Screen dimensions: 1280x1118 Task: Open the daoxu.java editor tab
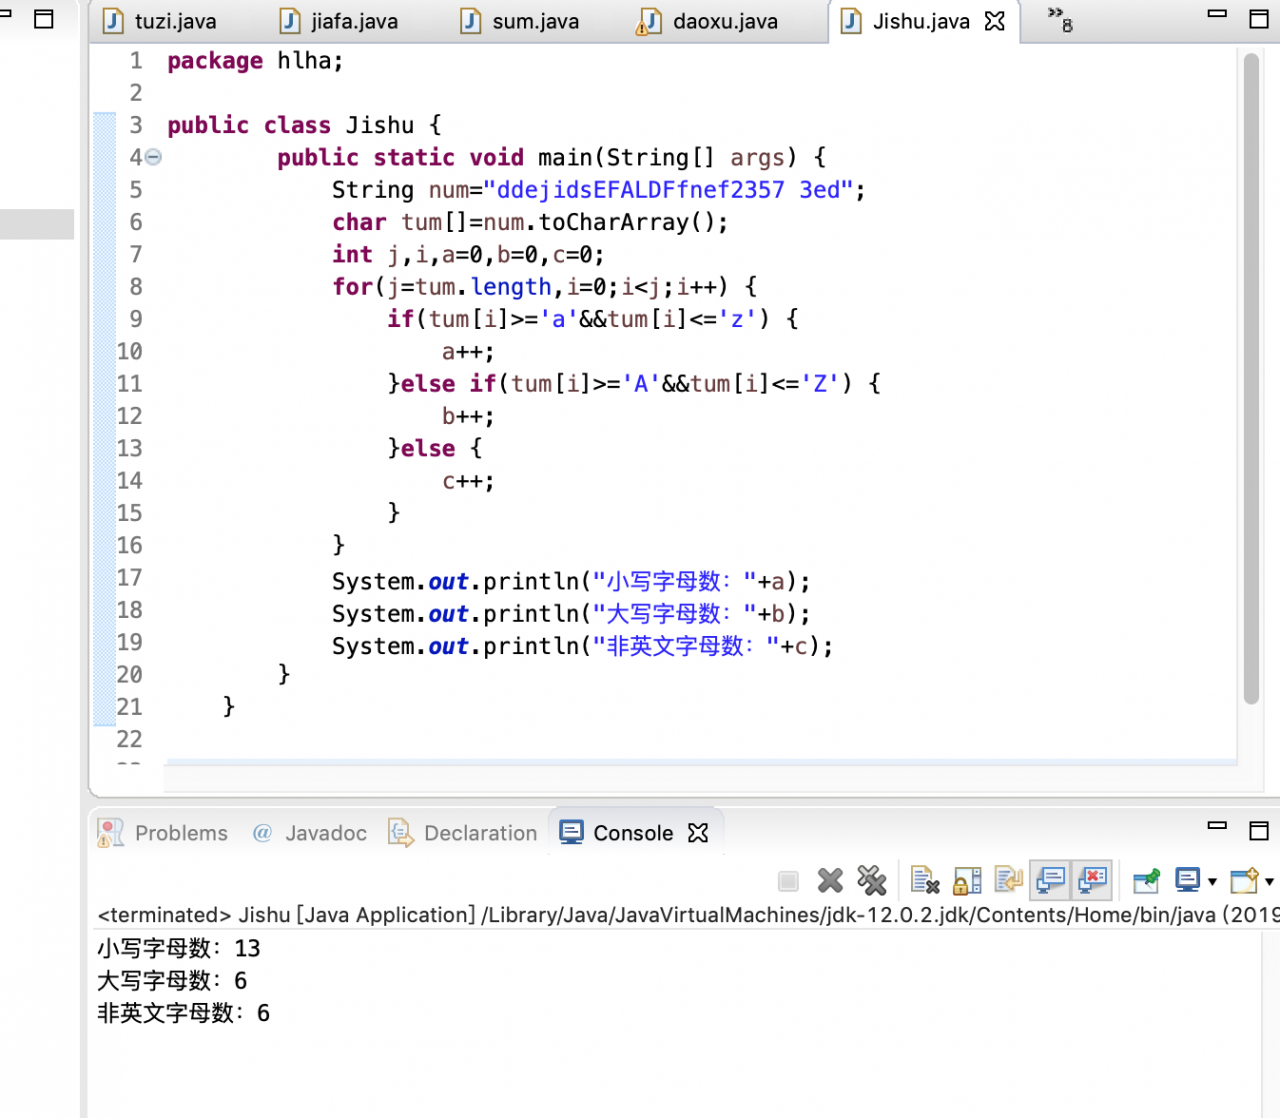[711, 21]
